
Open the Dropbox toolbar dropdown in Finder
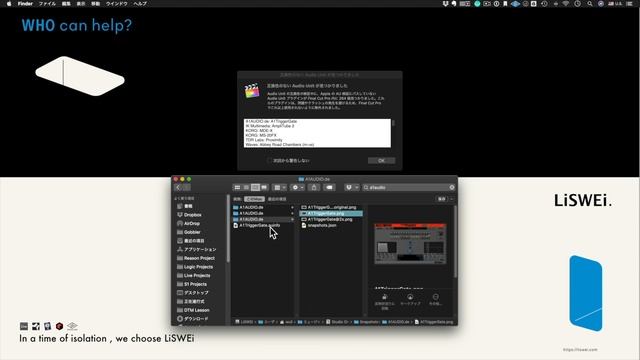[352, 187]
